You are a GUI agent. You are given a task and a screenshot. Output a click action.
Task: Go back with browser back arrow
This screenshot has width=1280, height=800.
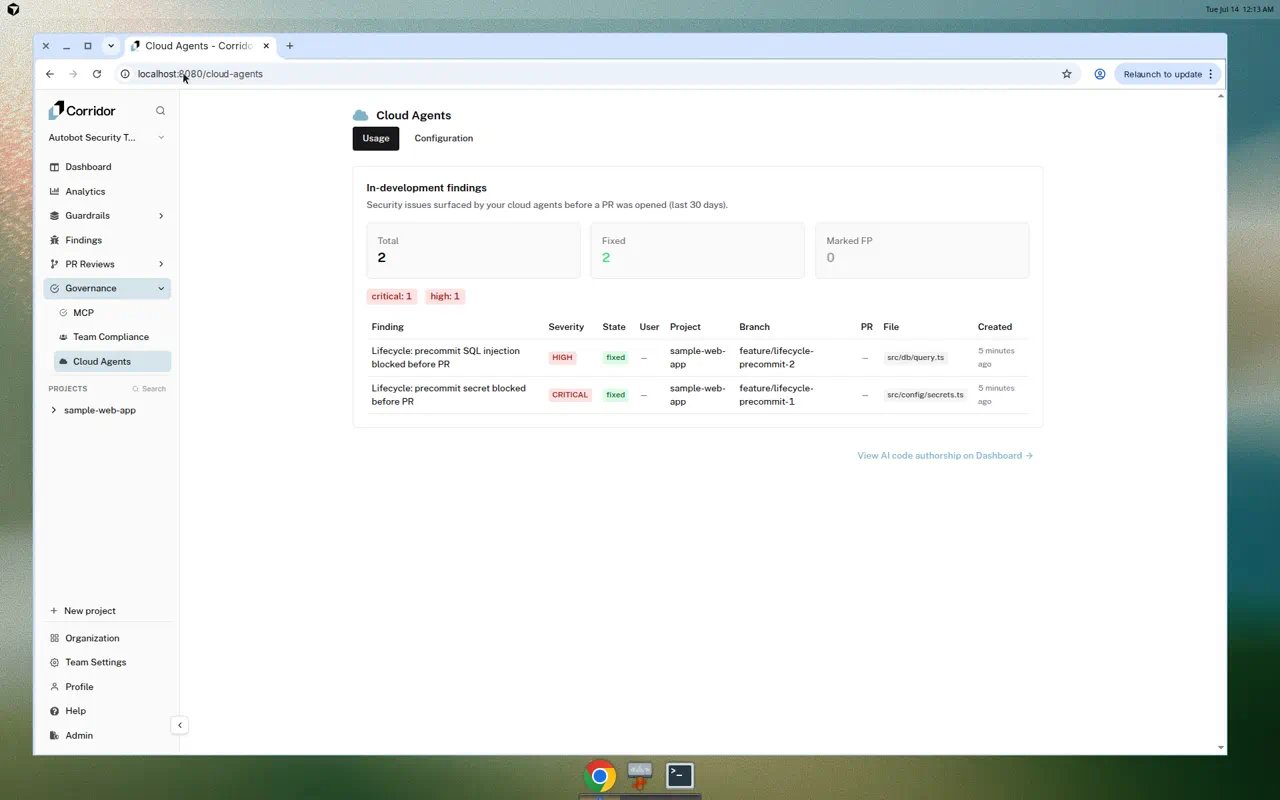[x=50, y=74]
